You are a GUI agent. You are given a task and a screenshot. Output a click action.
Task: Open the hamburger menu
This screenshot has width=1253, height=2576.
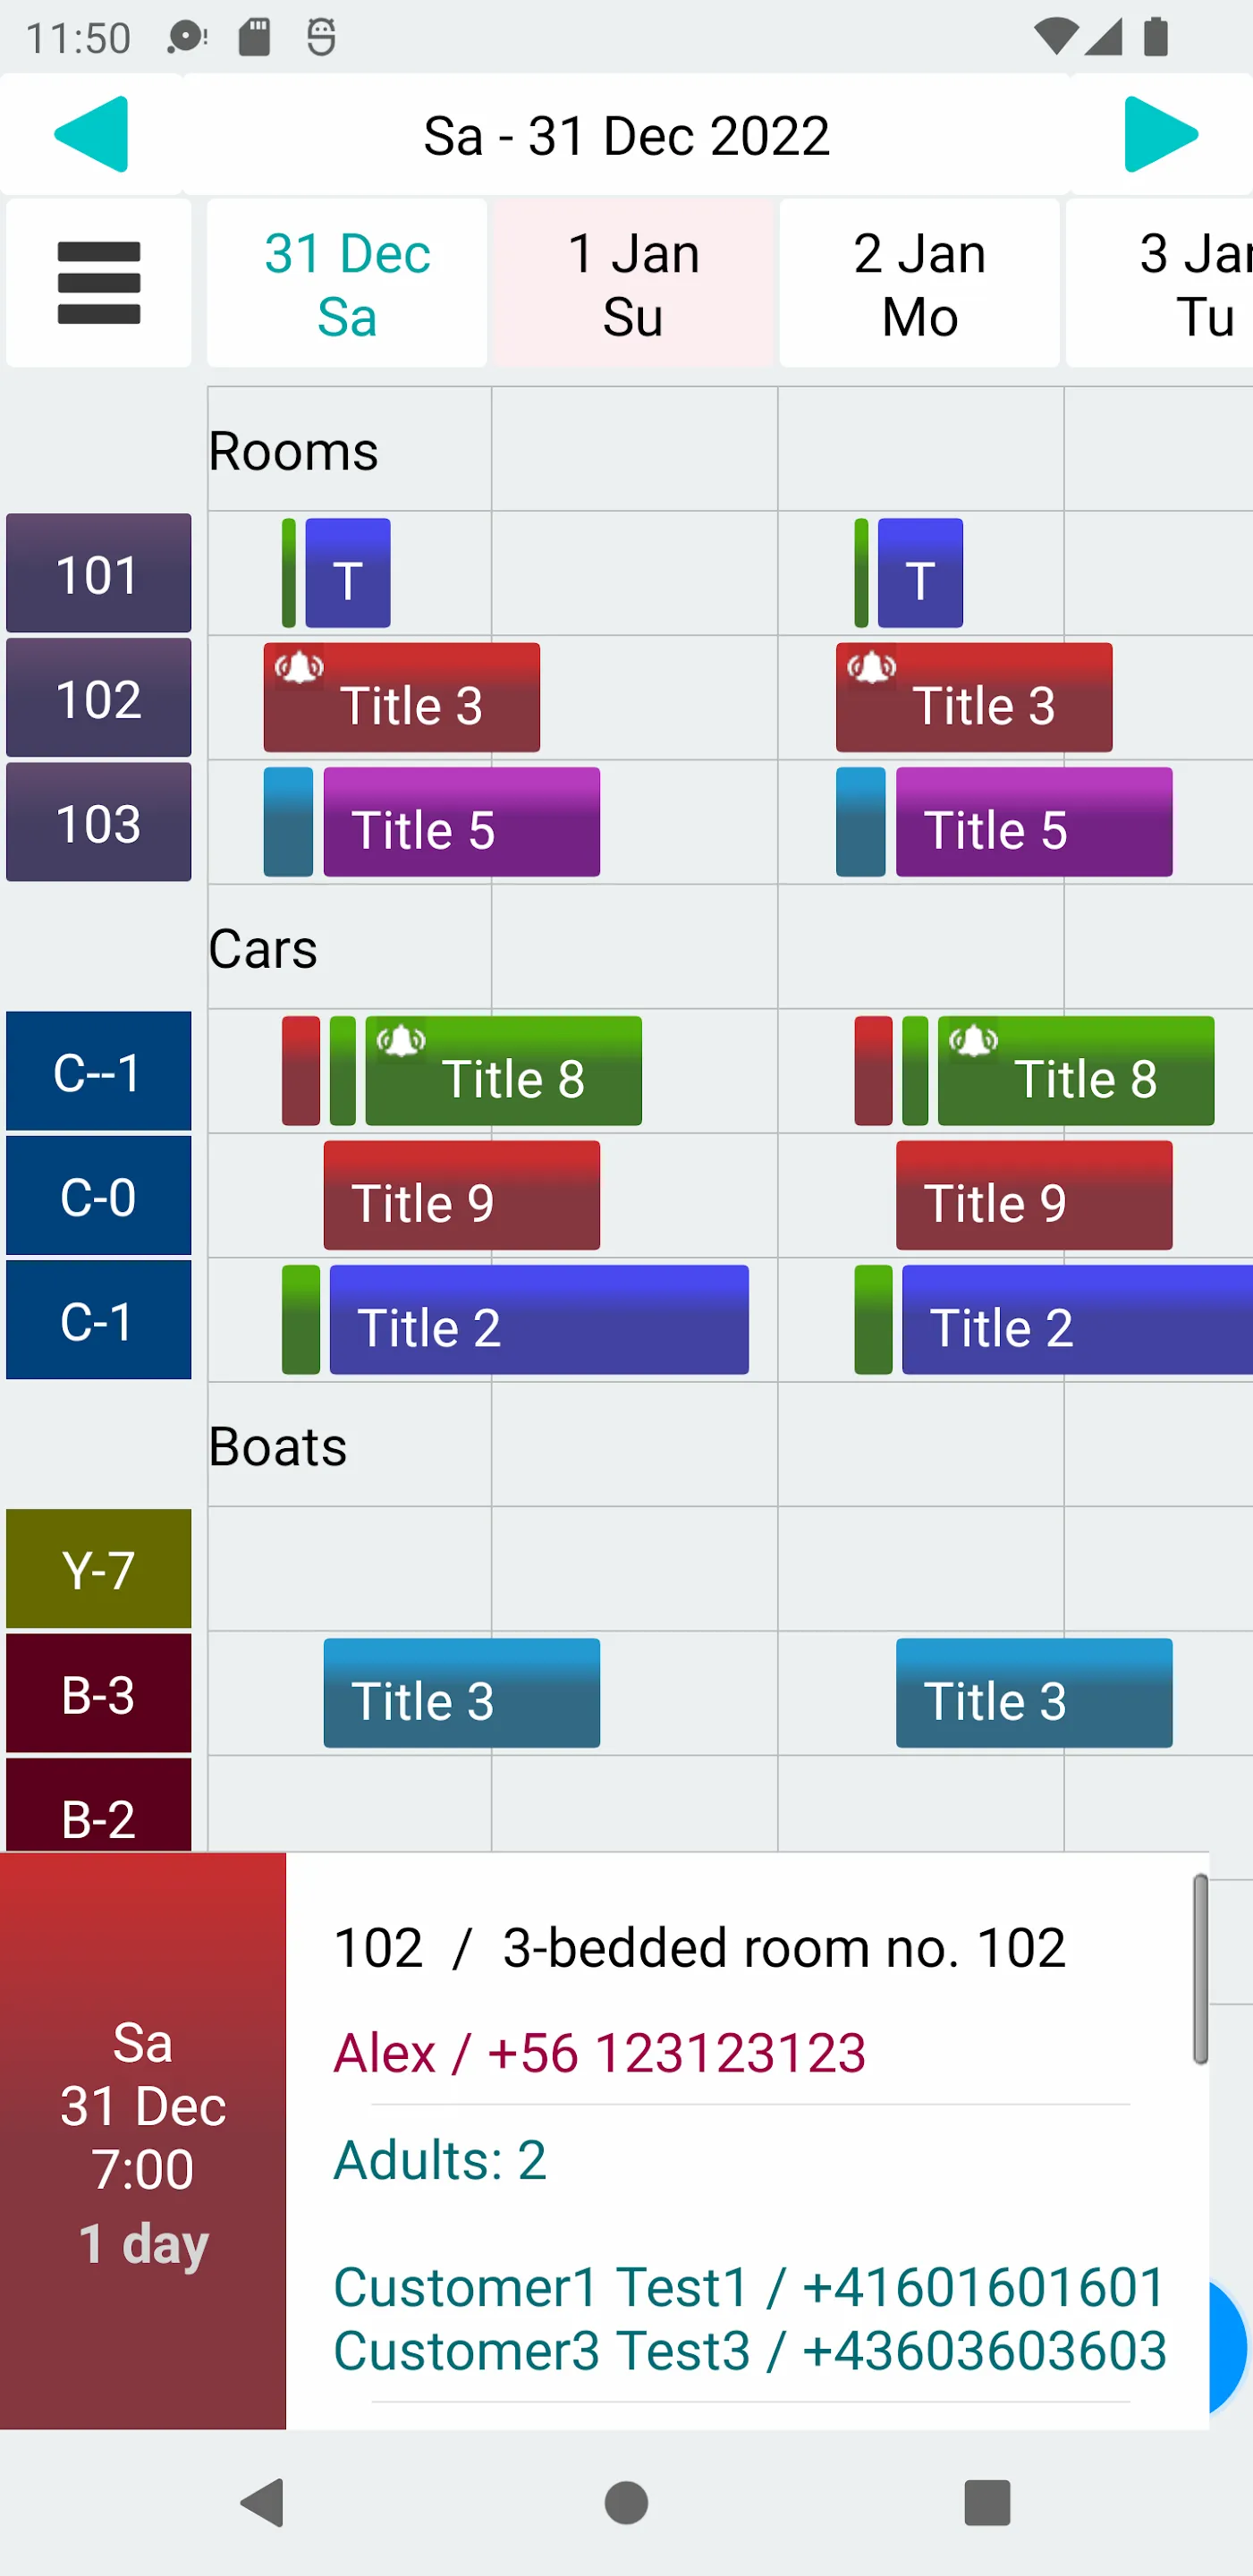point(99,283)
